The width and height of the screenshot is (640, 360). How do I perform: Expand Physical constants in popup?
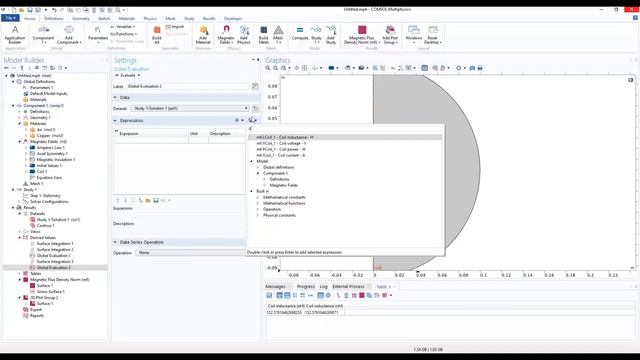(258, 215)
